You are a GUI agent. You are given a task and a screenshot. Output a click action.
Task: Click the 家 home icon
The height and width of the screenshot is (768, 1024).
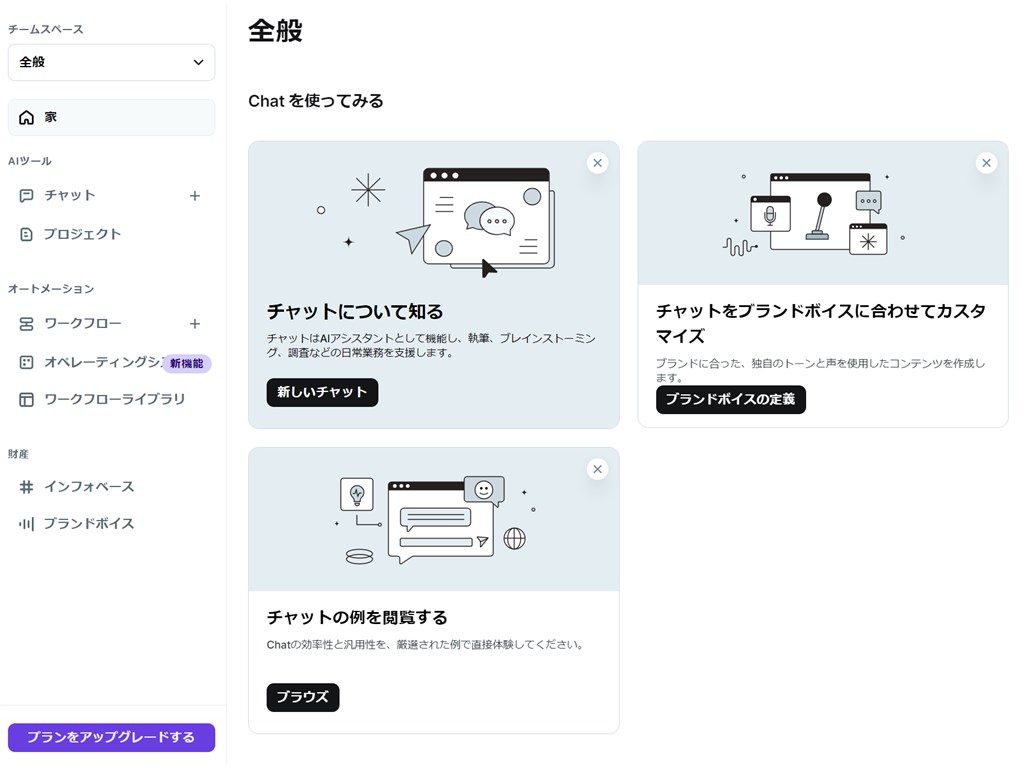click(25, 117)
